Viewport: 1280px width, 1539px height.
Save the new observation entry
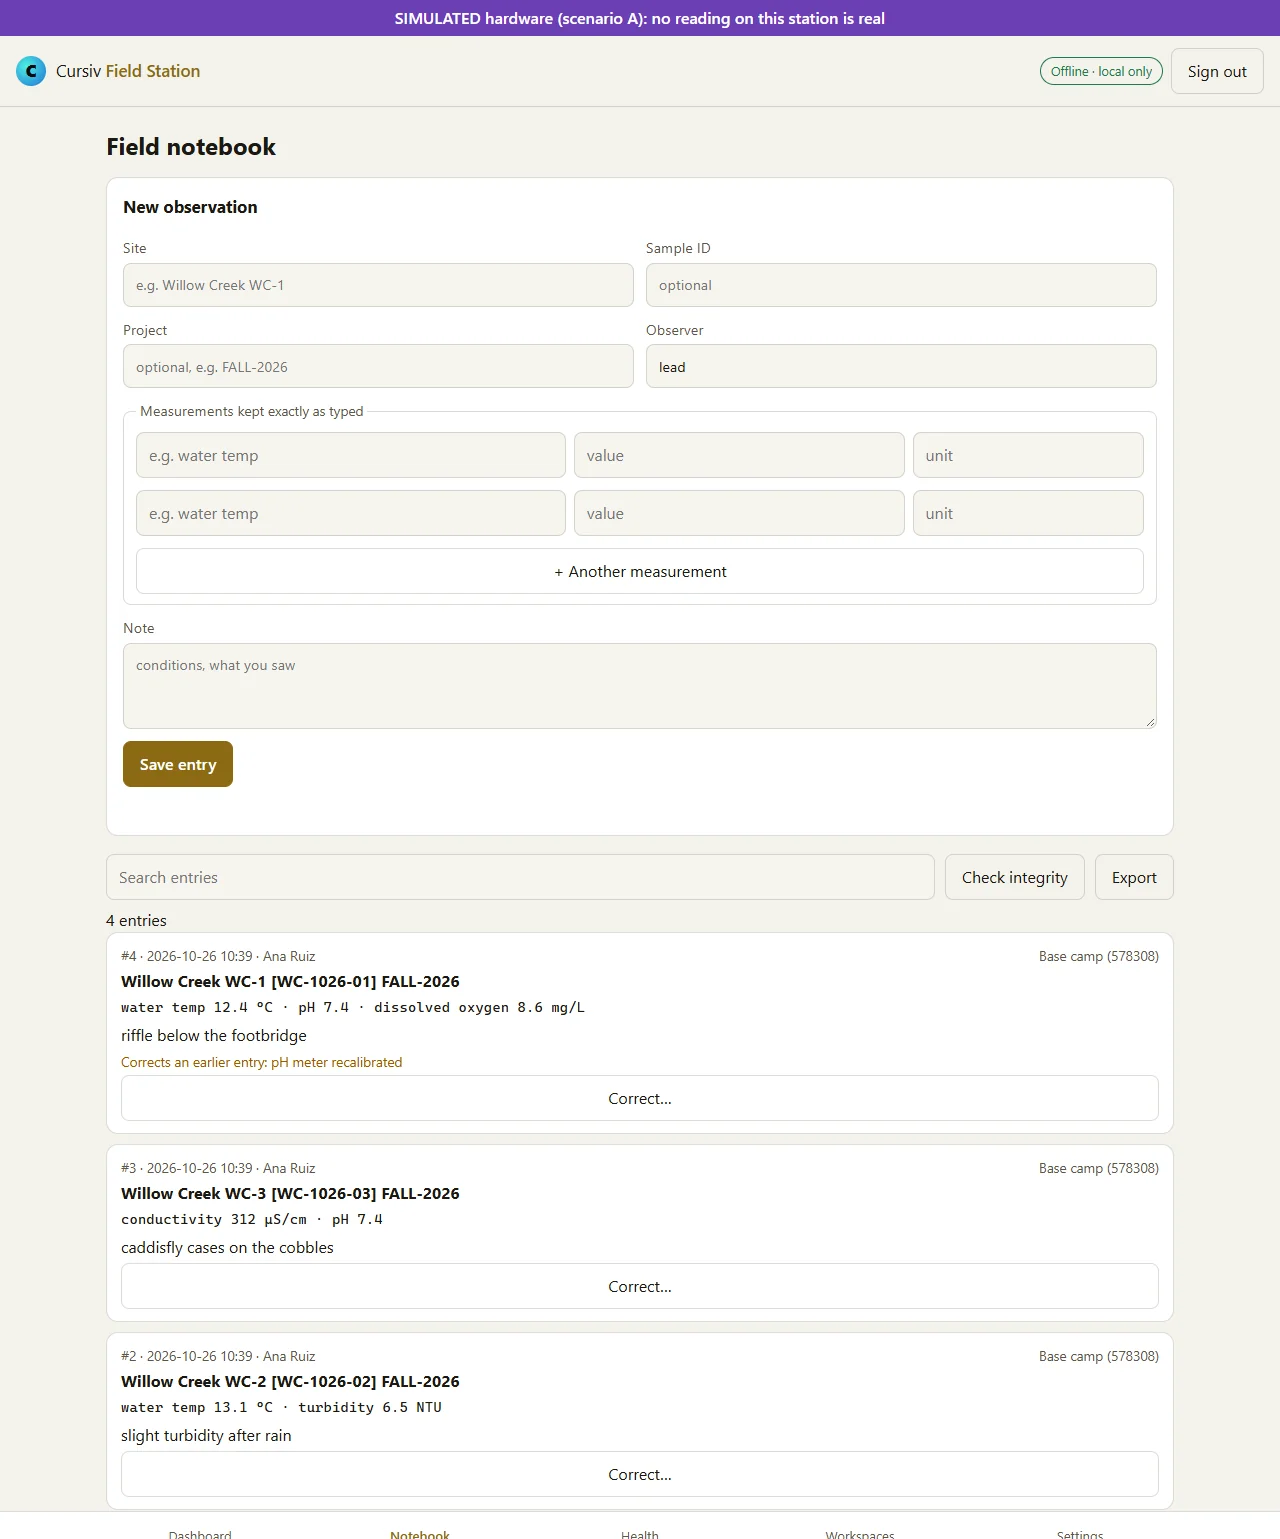click(178, 764)
